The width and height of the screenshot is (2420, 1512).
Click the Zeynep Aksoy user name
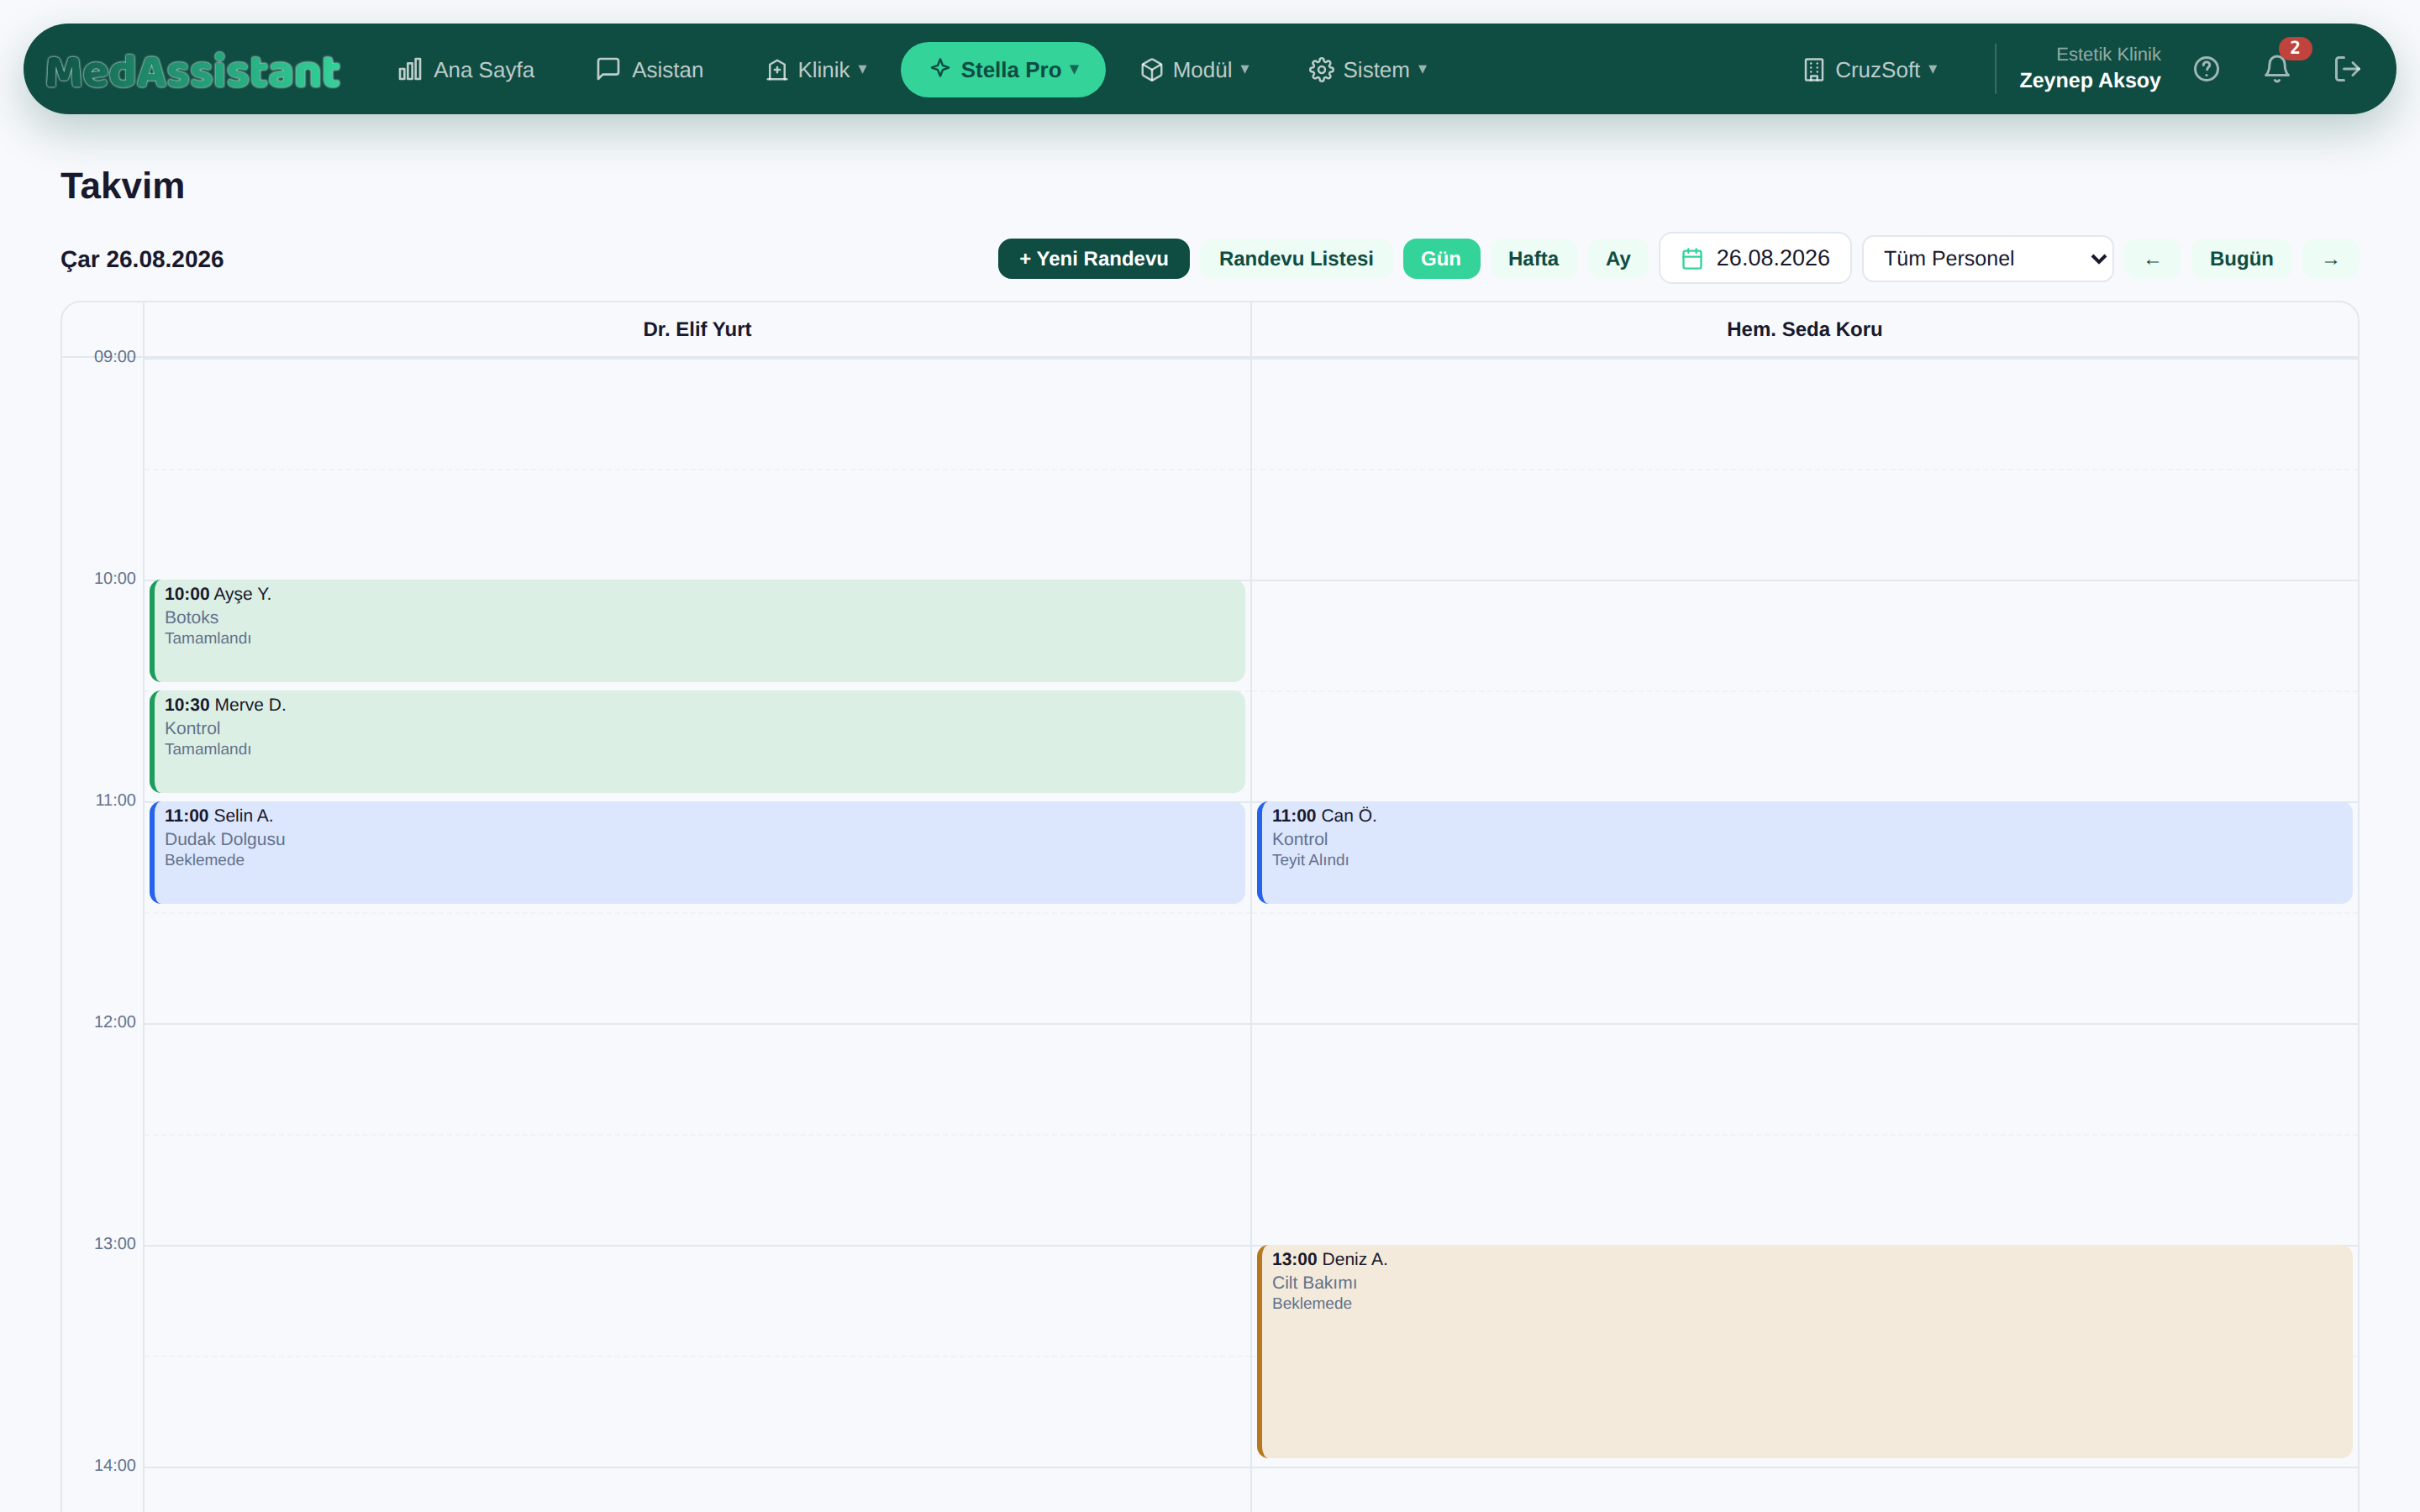click(2089, 81)
